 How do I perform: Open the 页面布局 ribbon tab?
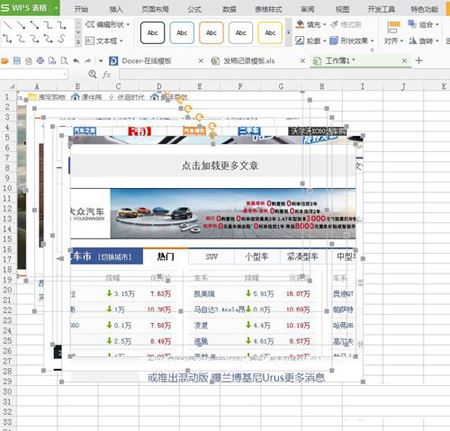[155, 9]
